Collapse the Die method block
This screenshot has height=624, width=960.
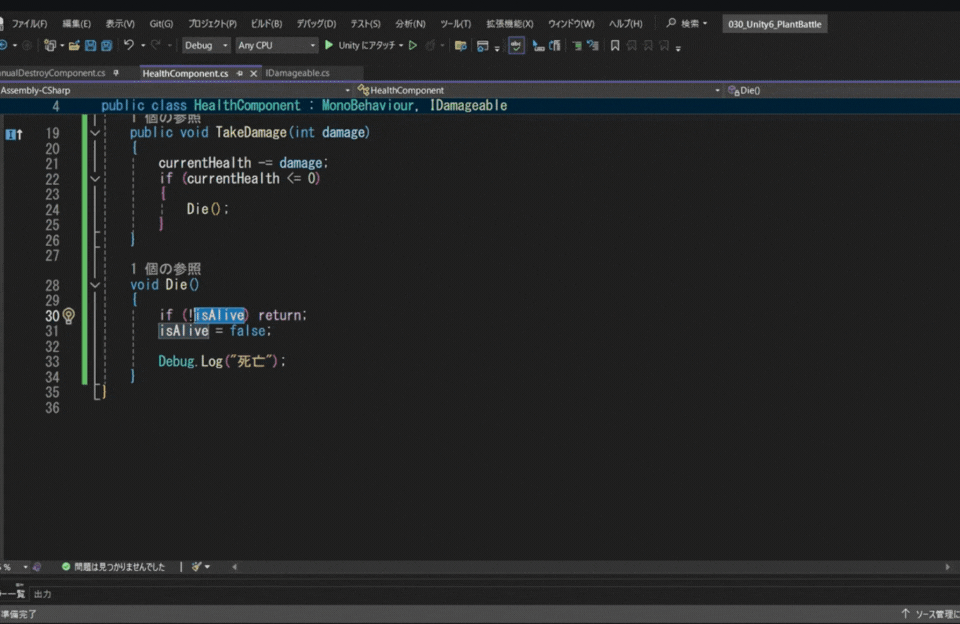(95, 285)
